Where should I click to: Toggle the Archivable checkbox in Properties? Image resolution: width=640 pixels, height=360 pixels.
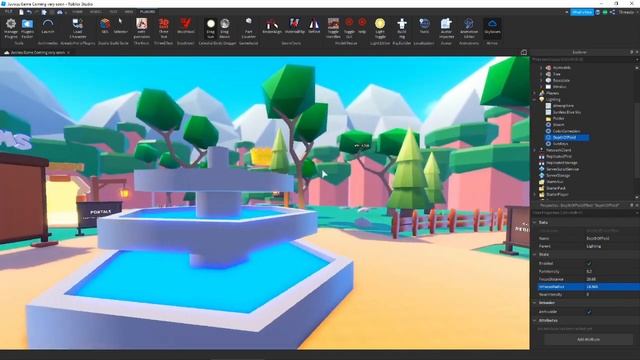pyautogui.click(x=589, y=311)
